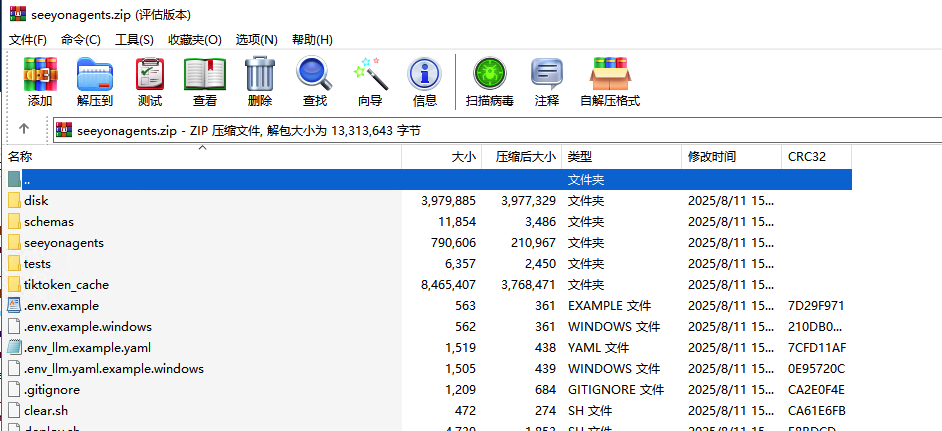Select the seeyonagents folder name
942x431 pixels.
(x=64, y=242)
